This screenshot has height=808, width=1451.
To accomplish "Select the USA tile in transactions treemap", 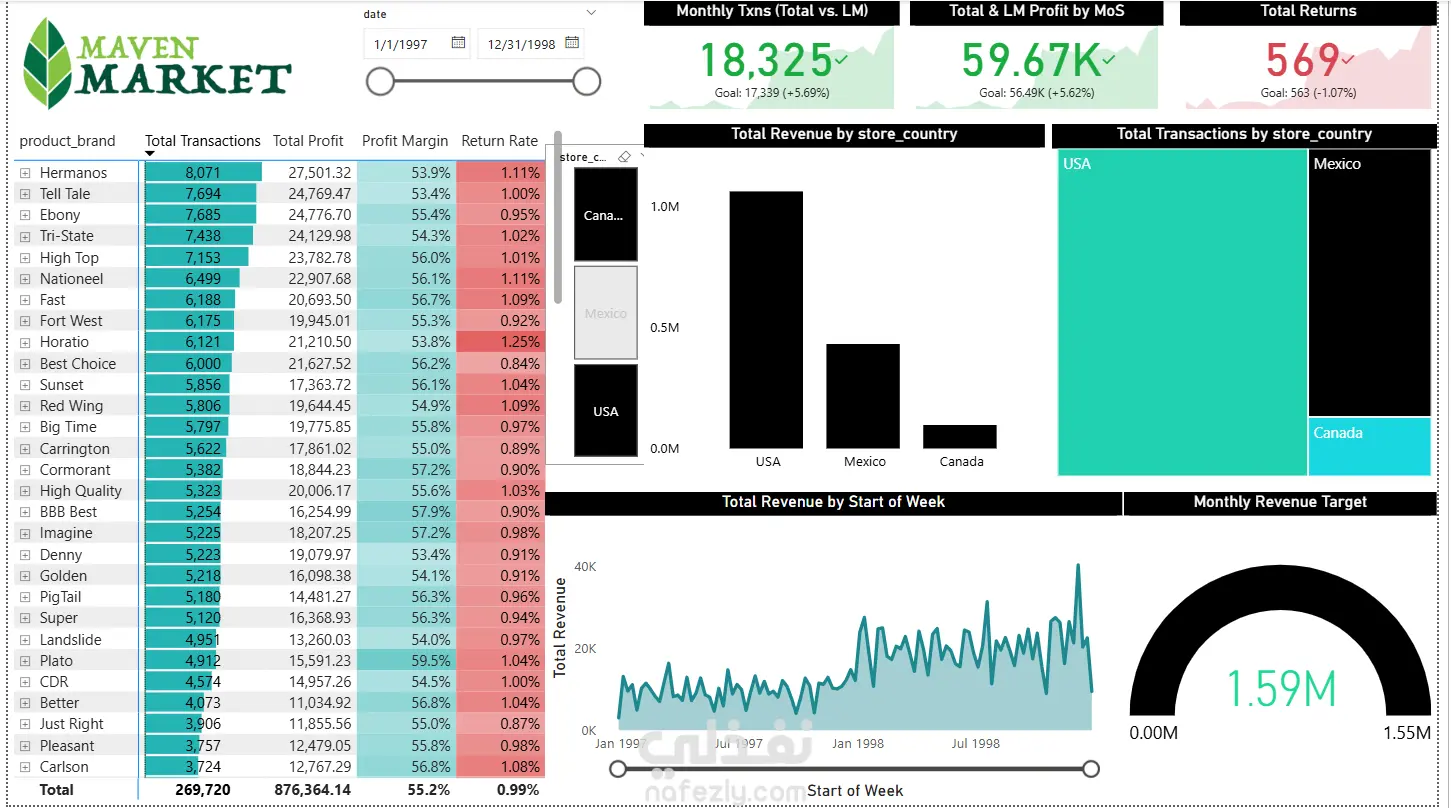I will pyautogui.click(x=1182, y=313).
